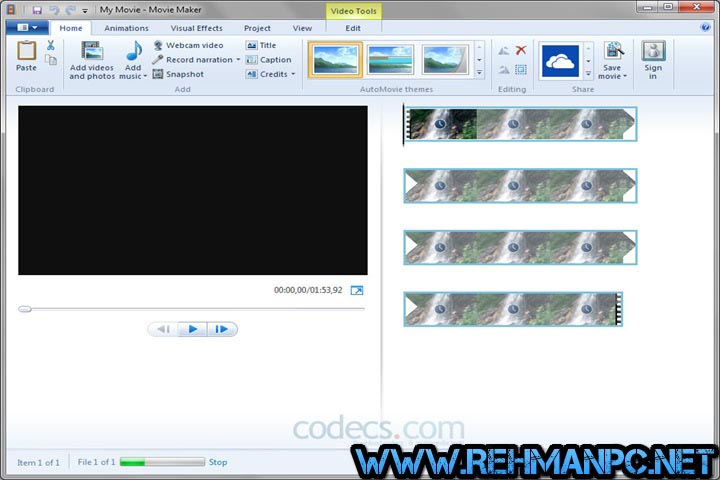Image resolution: width=720 pixels, height=480 pixels.
Task: Click the black video preview area
Action: pyautogui.click(x=193, y=190)
